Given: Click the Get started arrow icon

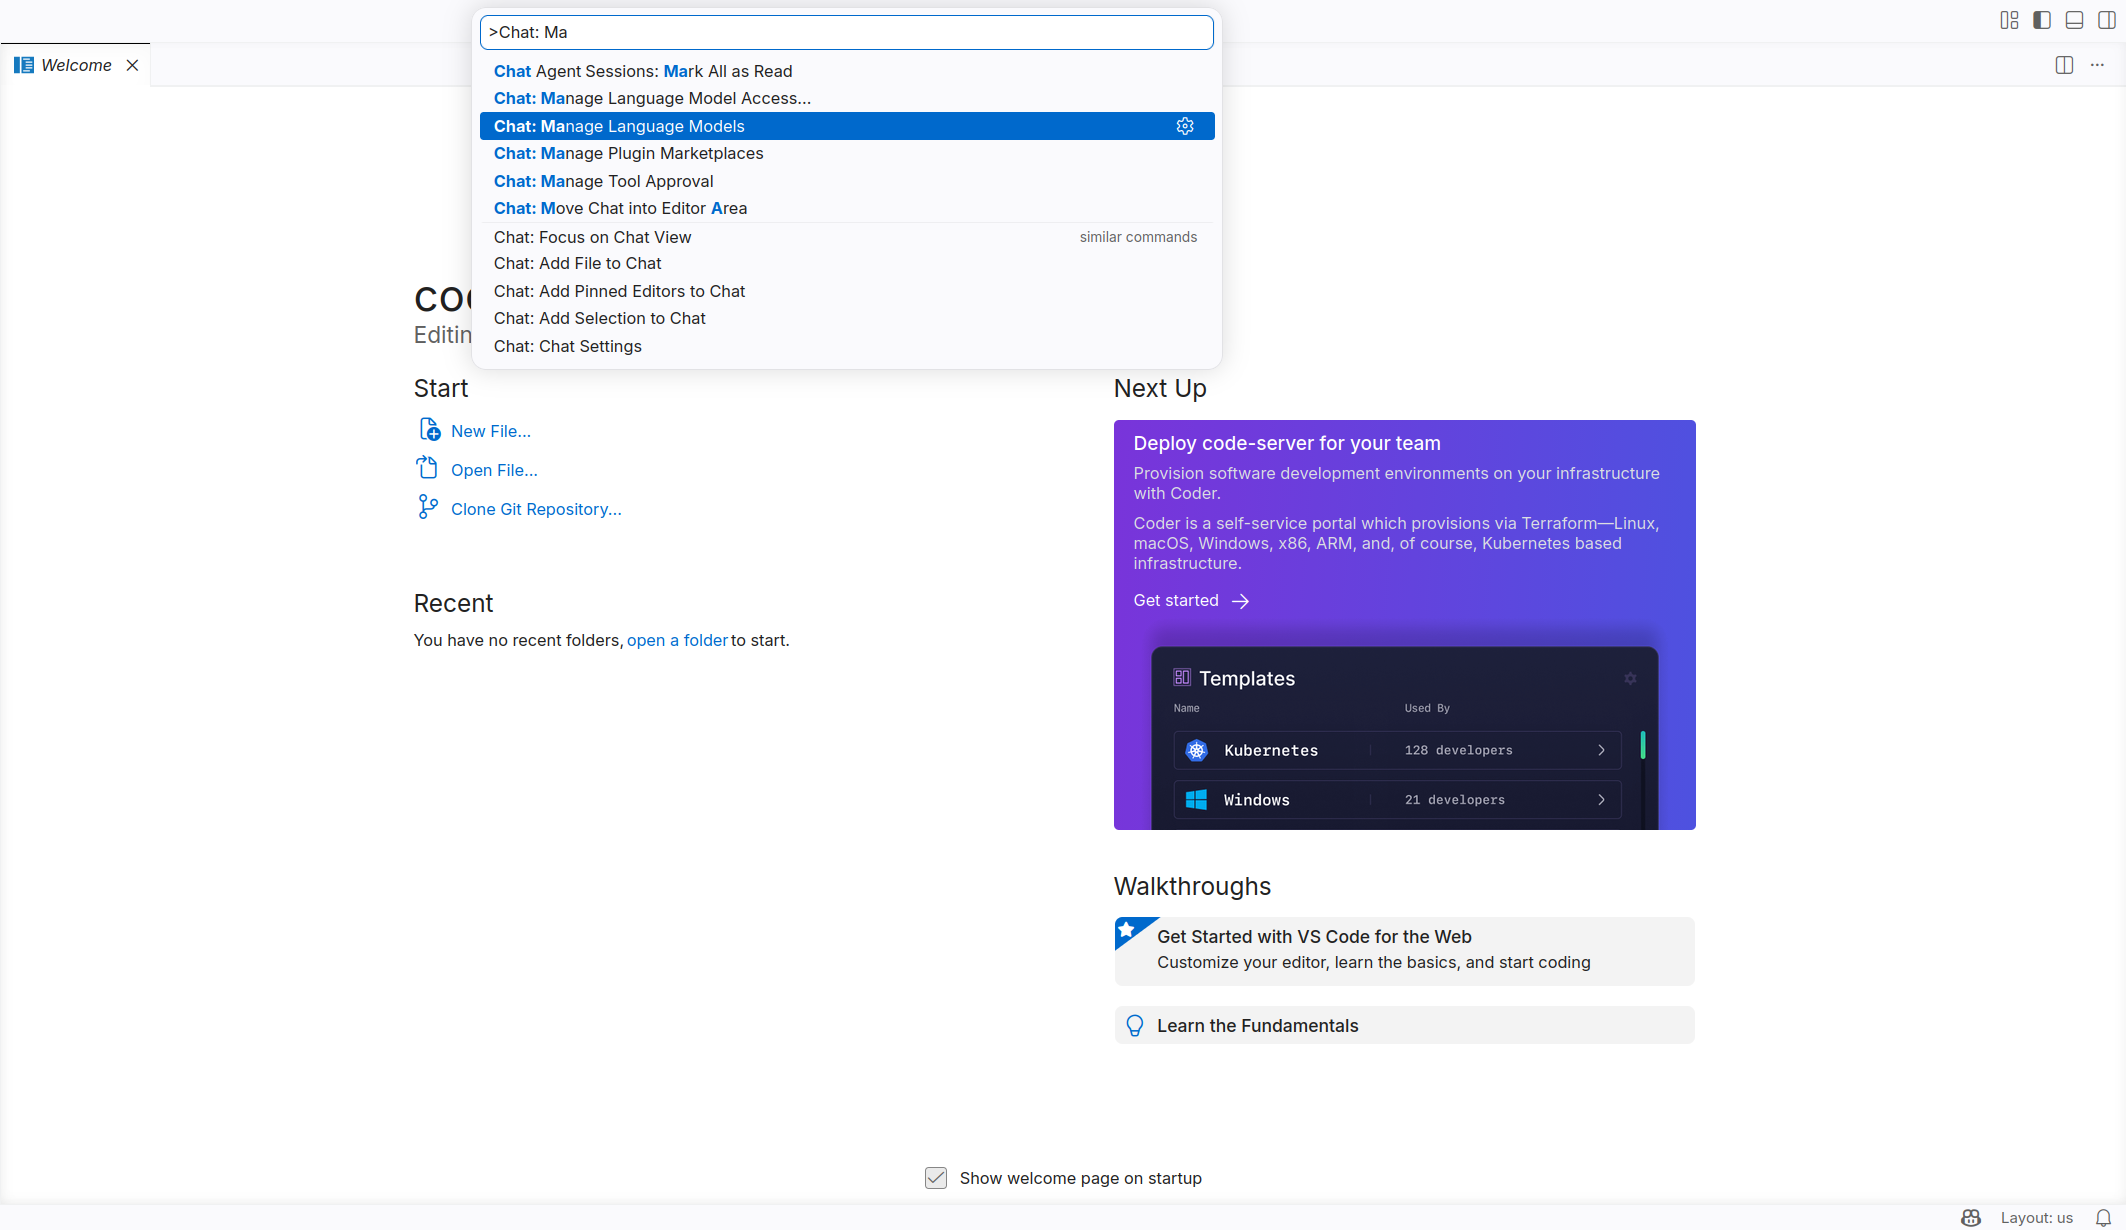Looking at the screenshot, I should (x=1240, y=601).
